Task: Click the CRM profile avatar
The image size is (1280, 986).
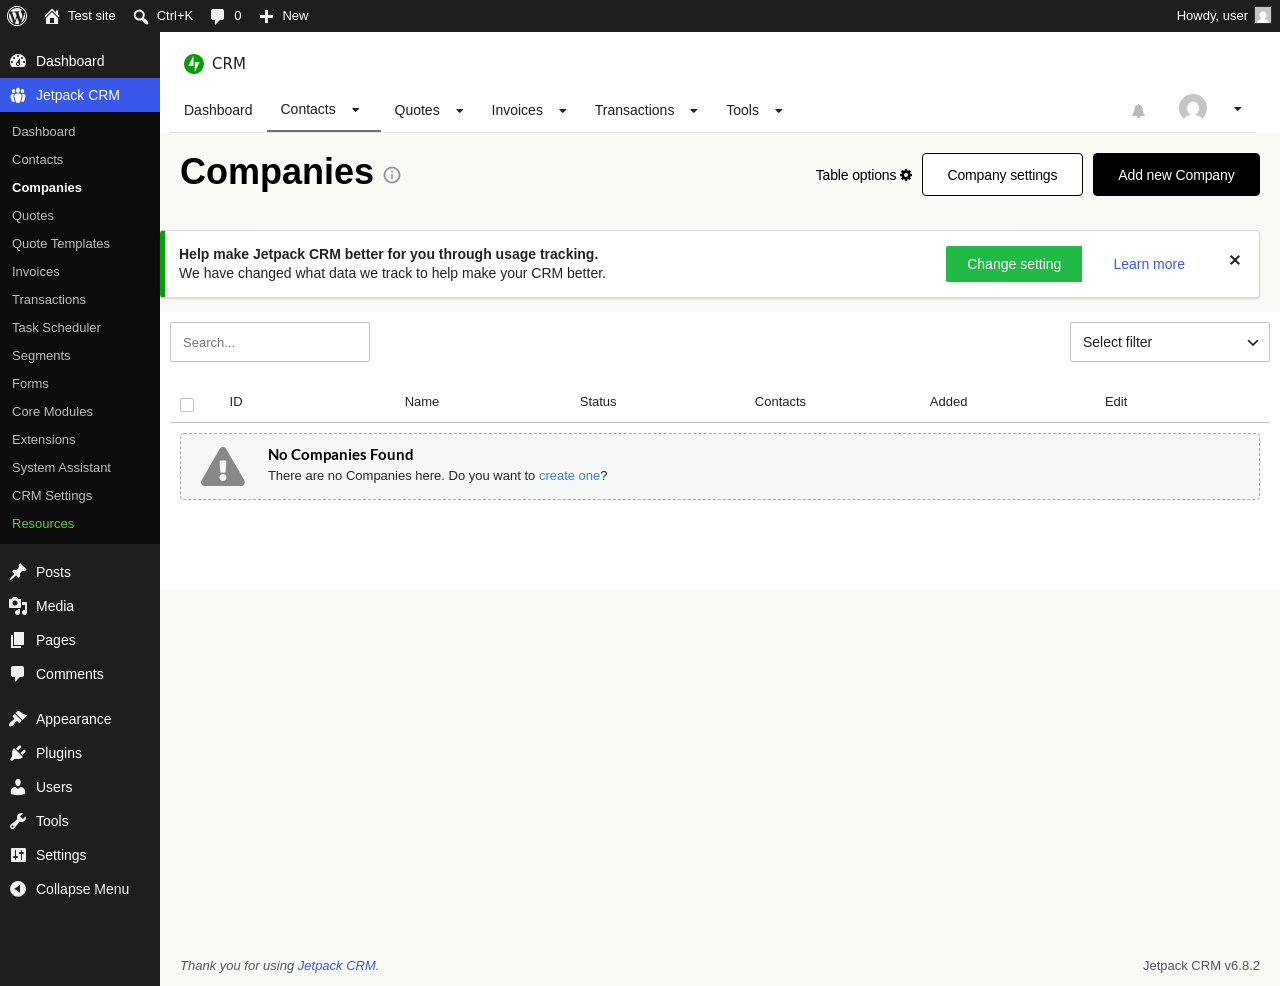Action: 1193,108
